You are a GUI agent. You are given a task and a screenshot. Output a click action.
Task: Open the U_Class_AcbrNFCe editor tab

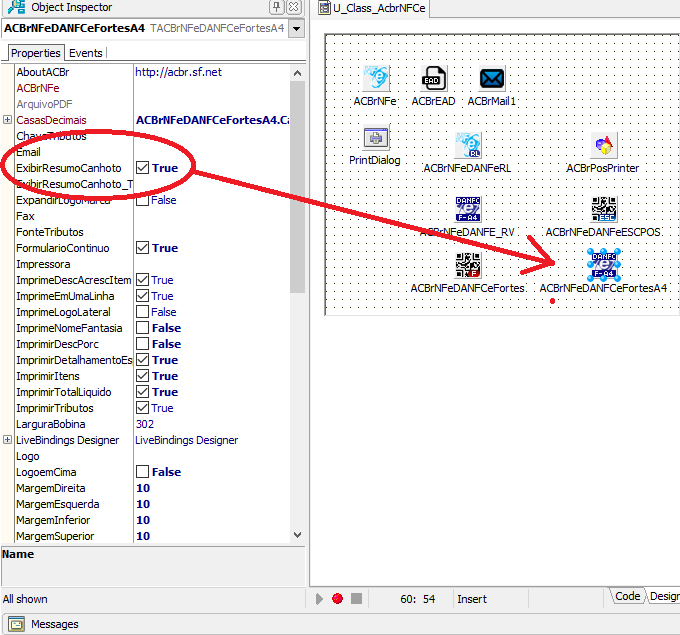[x=373, y=8]
